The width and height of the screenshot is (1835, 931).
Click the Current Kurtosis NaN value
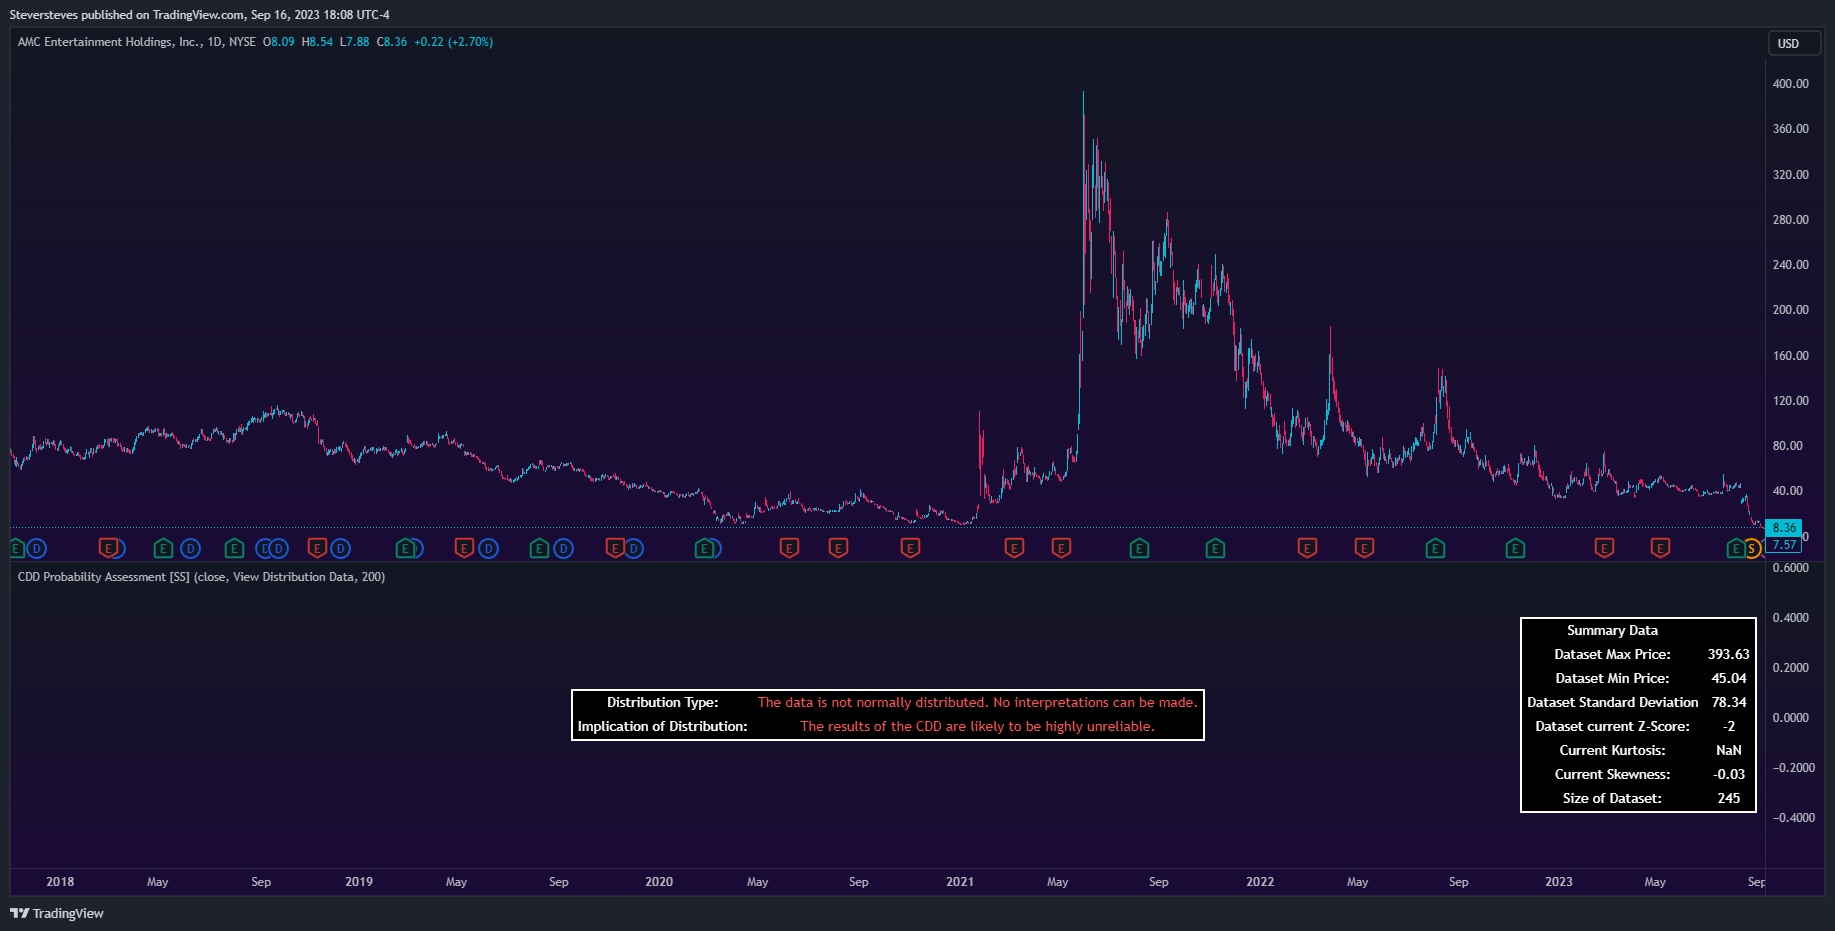pos(1729,751)
